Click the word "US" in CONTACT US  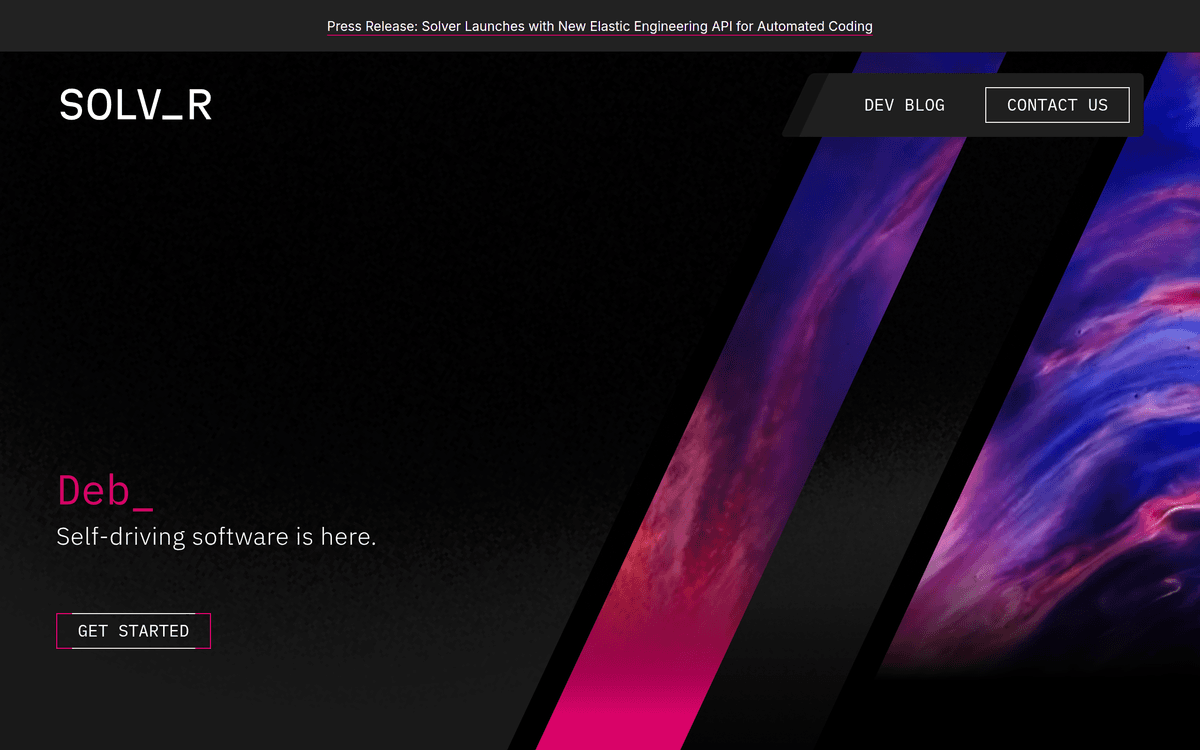click(x=1097, y=105)
